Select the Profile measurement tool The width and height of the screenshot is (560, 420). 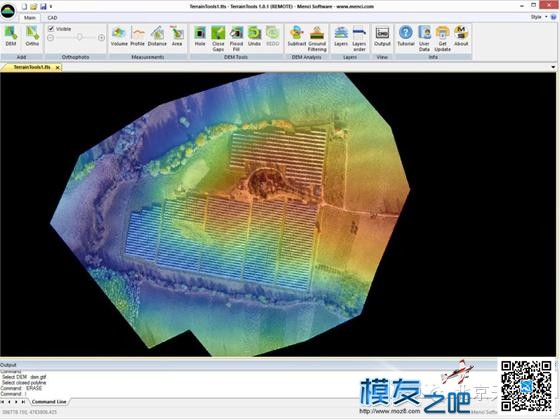[138, 36]
